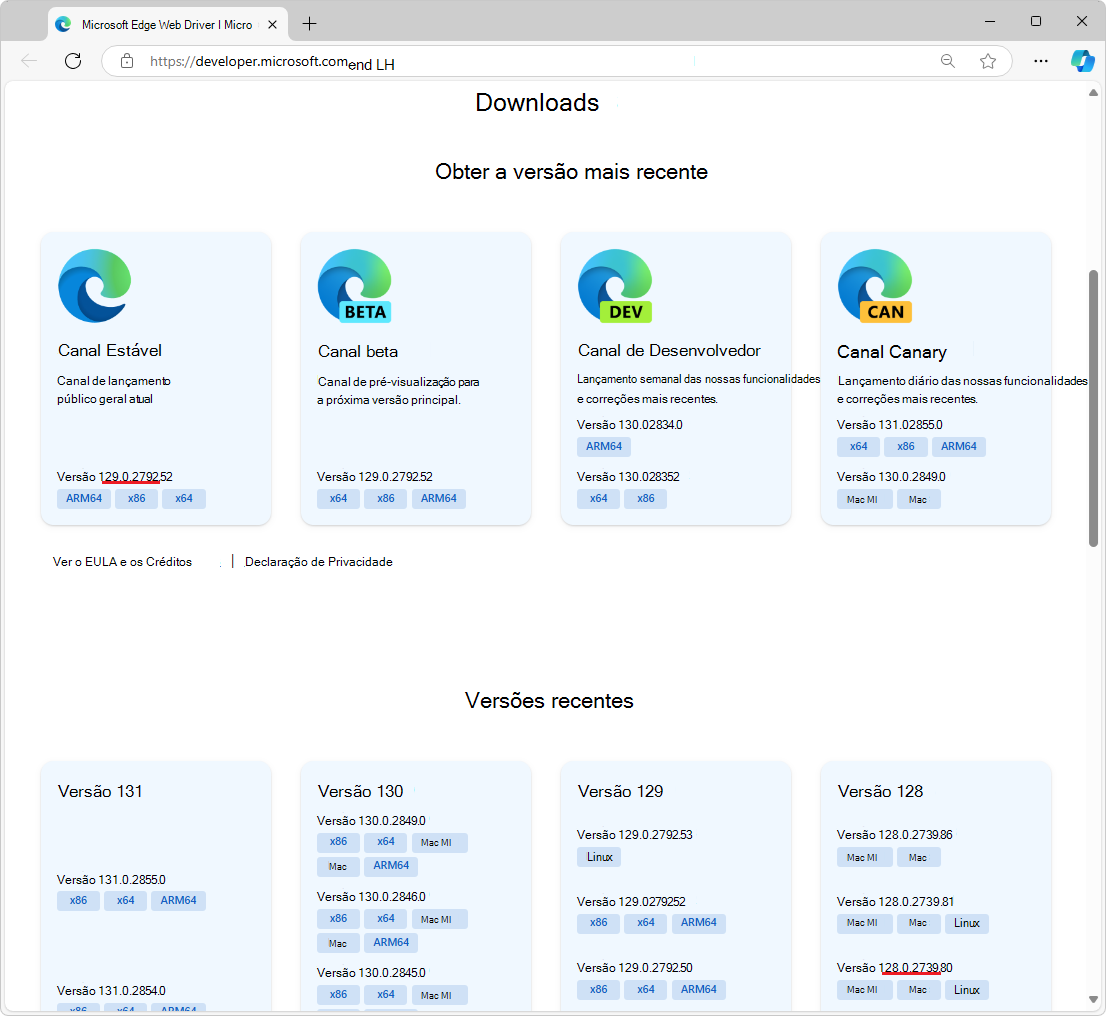This screenshot has width=1106, height=1016.
Task: Download Linux build of Versão 129.0.2792.53
Action: coord(598,856)
